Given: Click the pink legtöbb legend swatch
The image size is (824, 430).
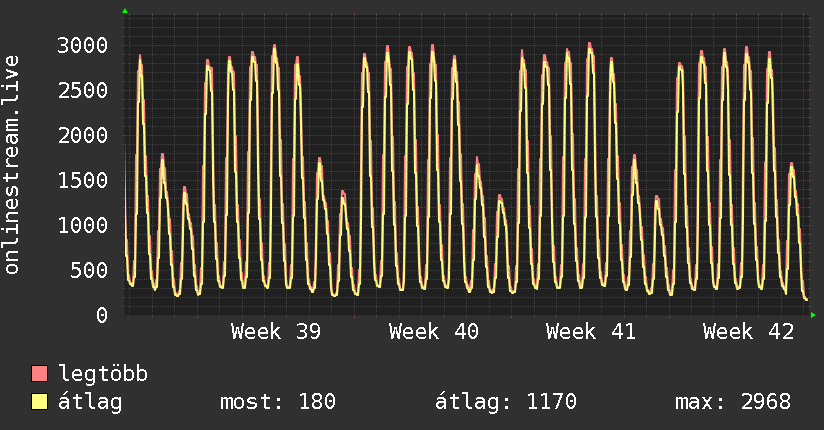Looking at the screenshot, I should 39,373.
